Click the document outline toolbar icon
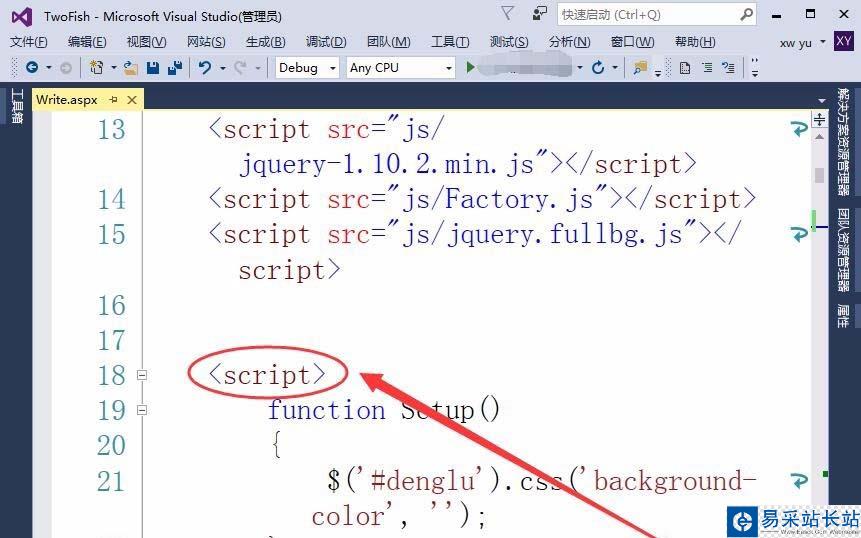Viewport: 861px width, 538px height. click(685, 68)
